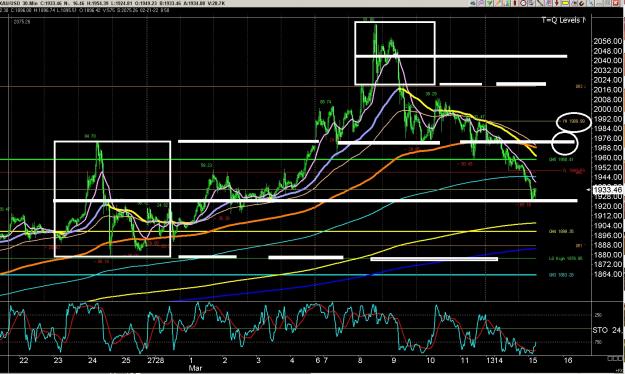Click the purple toolbar icon left of green checkmark
625x374 pixels.
(481, 3)
